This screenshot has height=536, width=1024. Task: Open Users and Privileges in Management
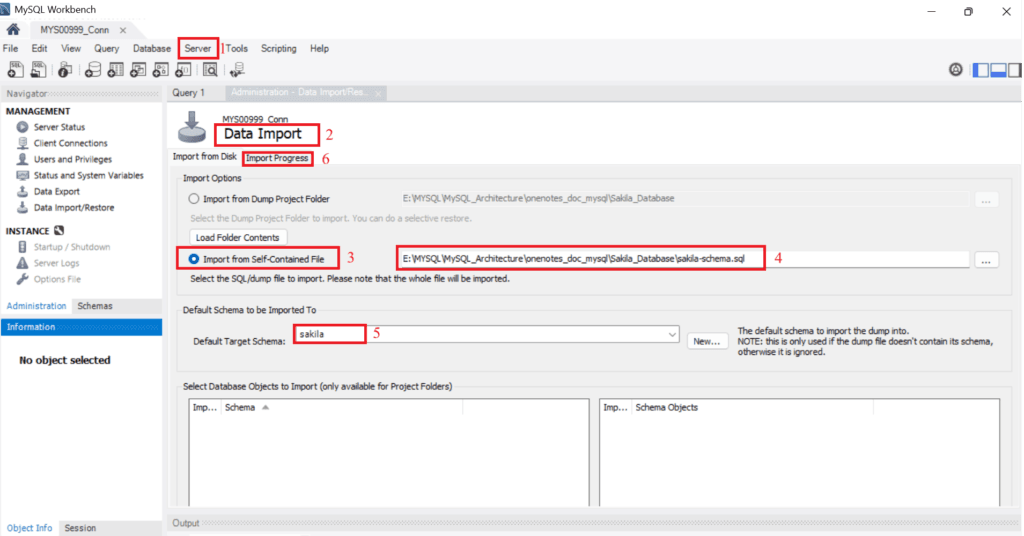click(72, 159)
